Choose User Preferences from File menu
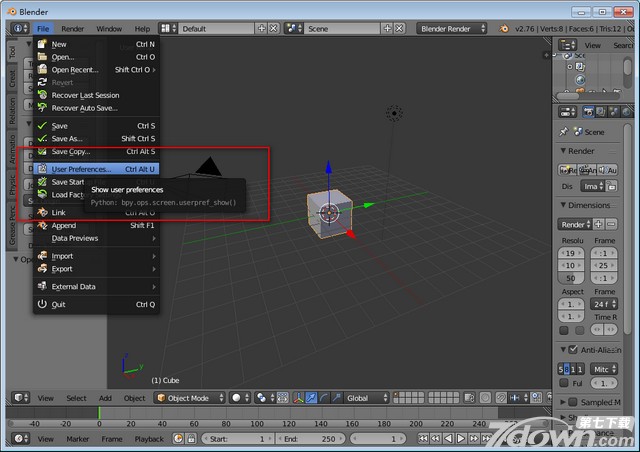Screen dimensions: 640x452 pos(80,169)
